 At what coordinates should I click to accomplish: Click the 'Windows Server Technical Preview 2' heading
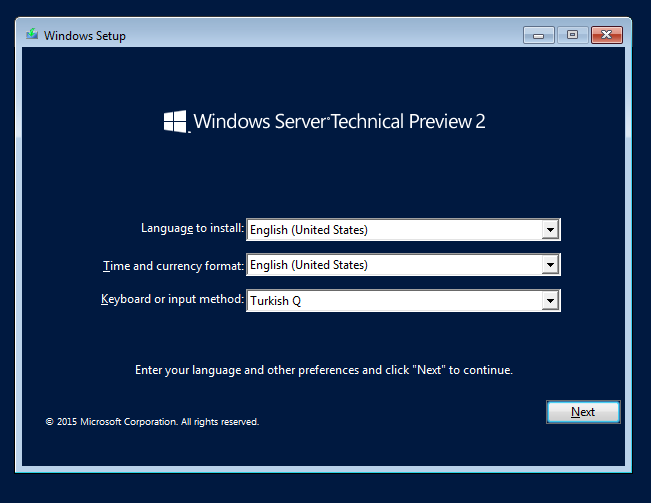(339, 121)
